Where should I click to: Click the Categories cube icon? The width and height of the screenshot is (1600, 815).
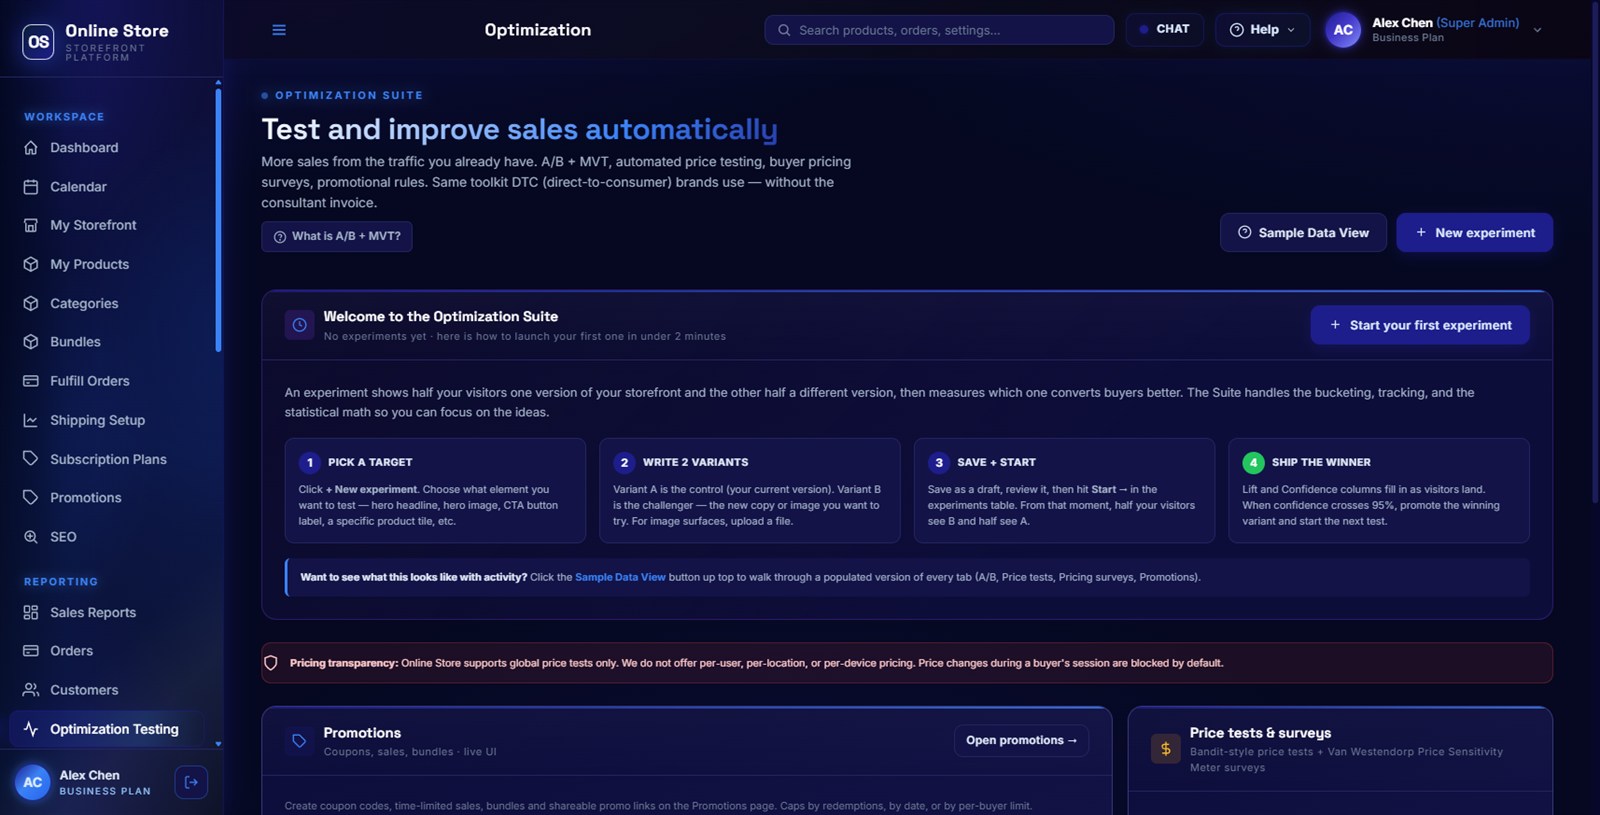31,303
